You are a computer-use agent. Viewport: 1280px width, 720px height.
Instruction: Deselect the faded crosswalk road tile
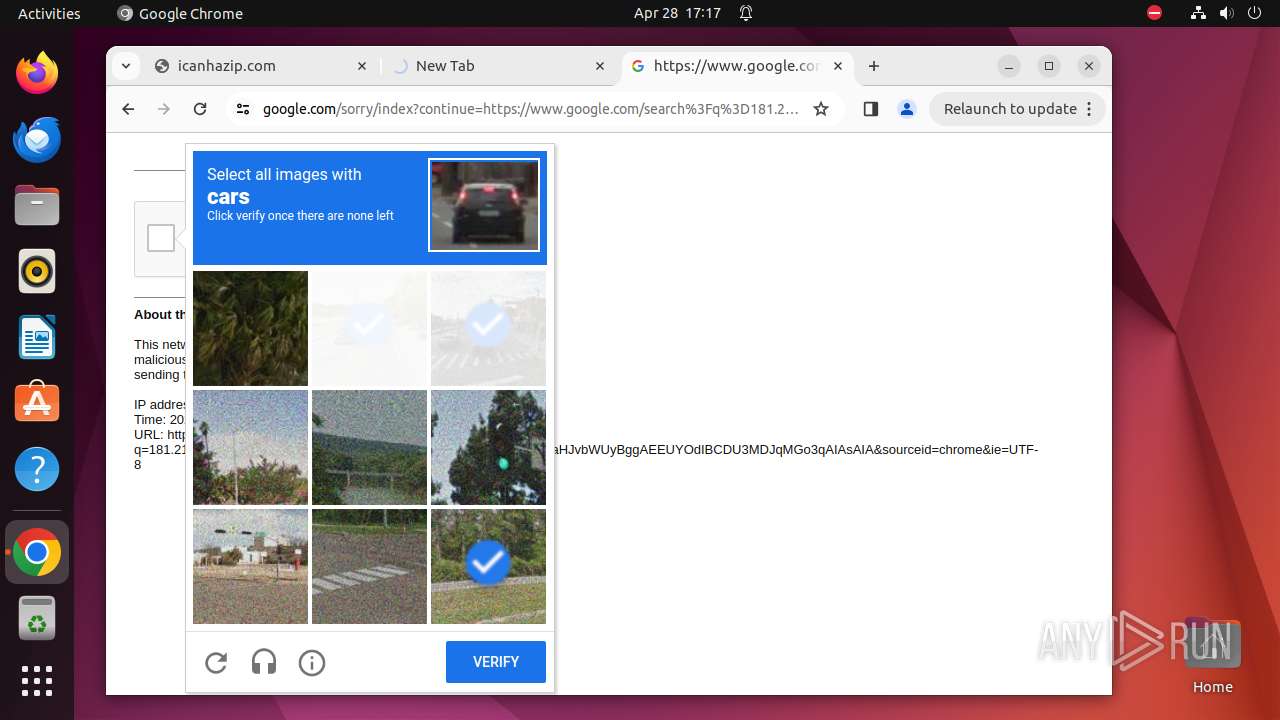[x=488, y=328]
